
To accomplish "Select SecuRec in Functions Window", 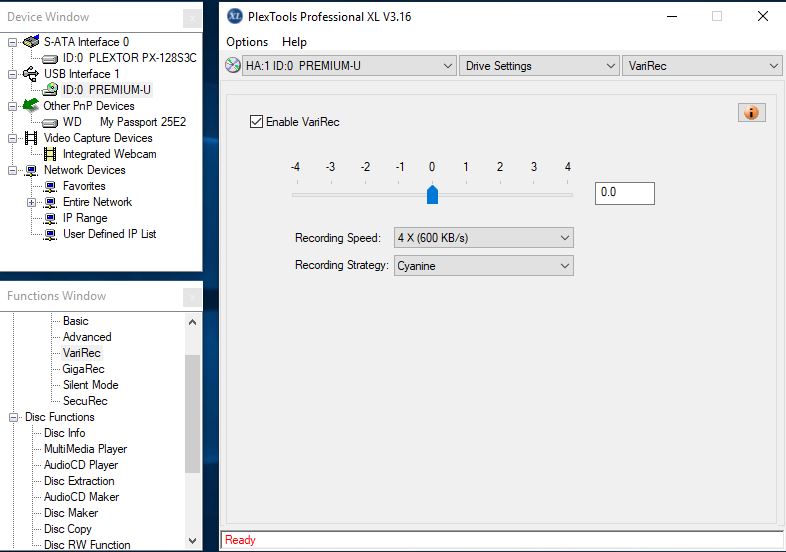I will click(x=85, y=401).
